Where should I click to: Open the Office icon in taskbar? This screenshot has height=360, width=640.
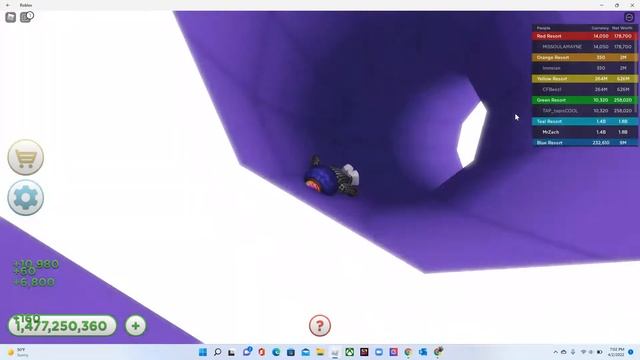click(262, 352)
